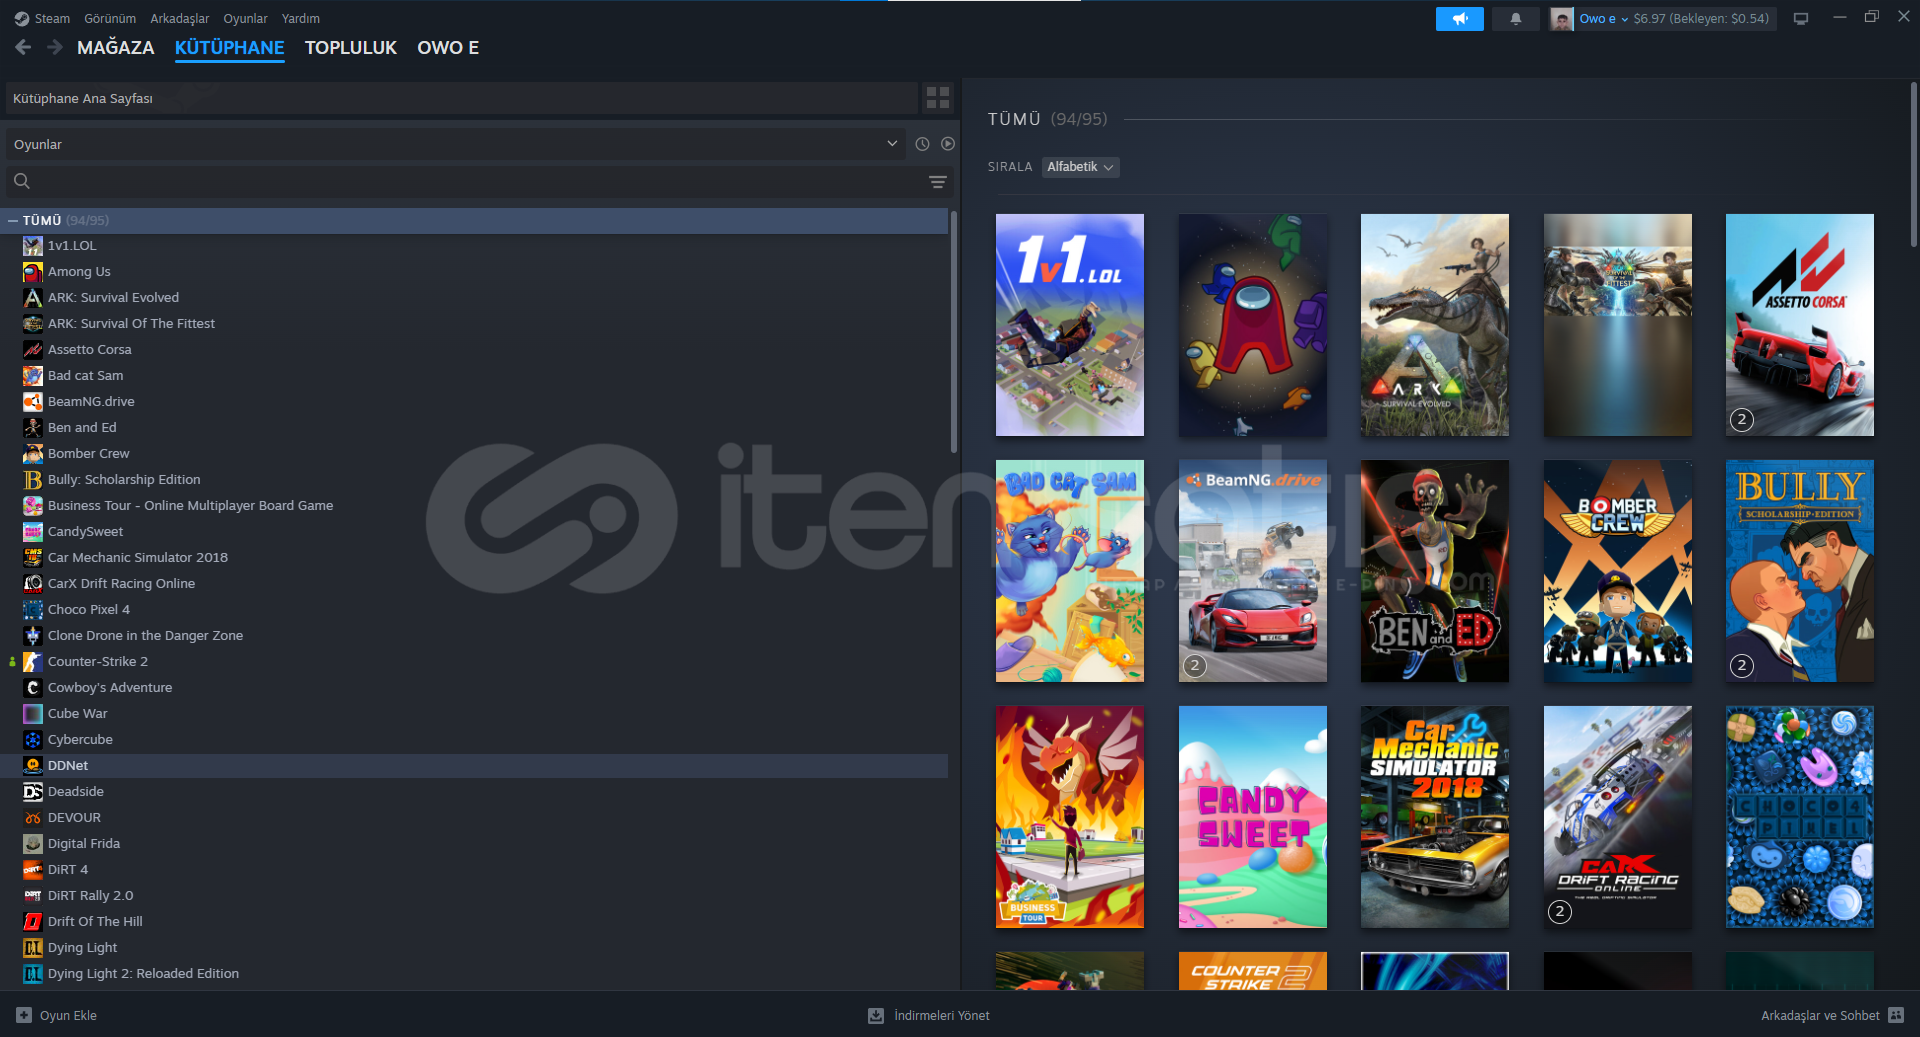Open the notifications bell
This screenshot has height=1037, width=1920.
pyautogui.click(x=1515, y=19)
